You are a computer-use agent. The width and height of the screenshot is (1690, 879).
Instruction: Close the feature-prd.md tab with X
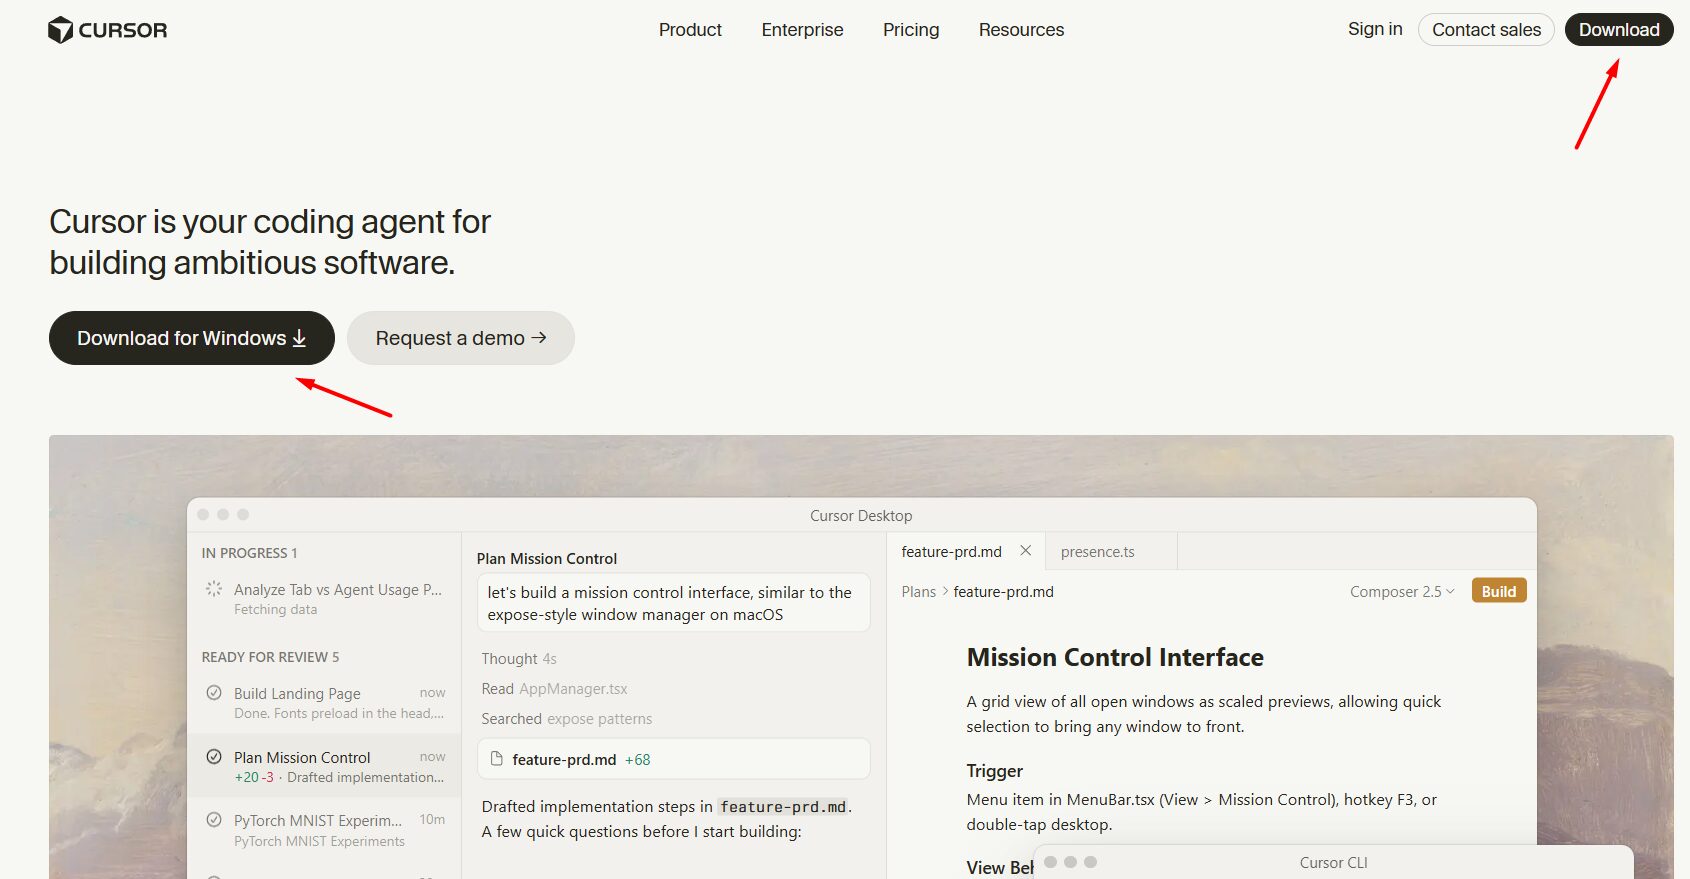coord(1025,551)
